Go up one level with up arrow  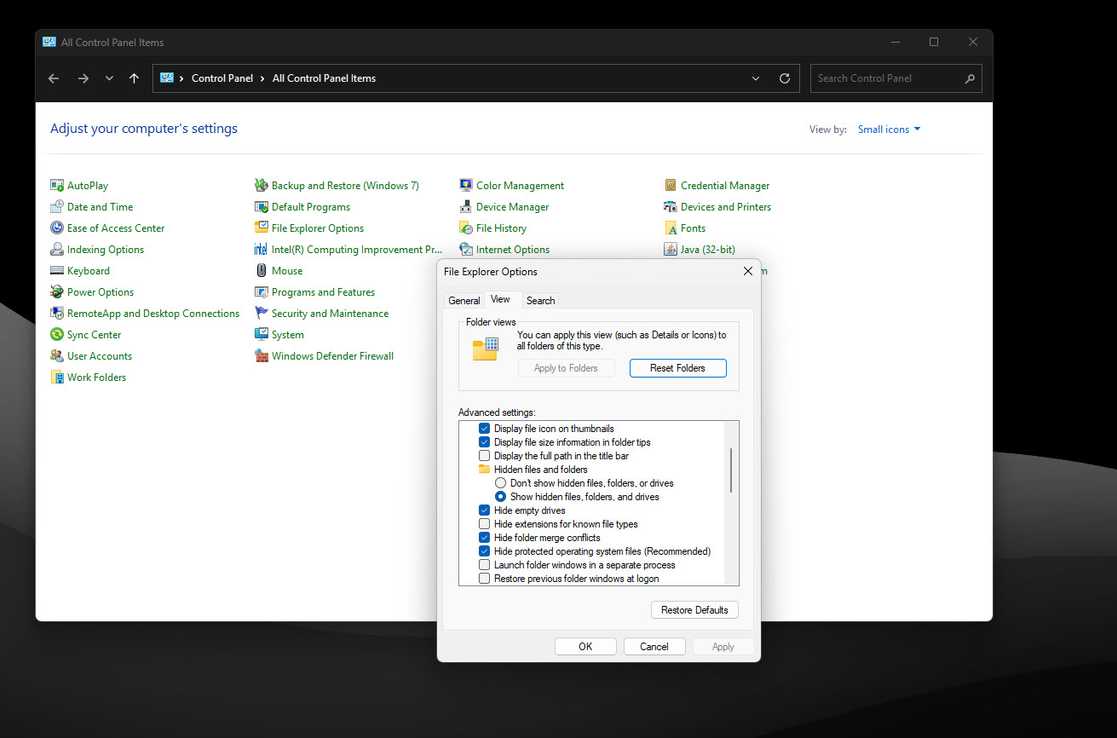click(134, 79)
